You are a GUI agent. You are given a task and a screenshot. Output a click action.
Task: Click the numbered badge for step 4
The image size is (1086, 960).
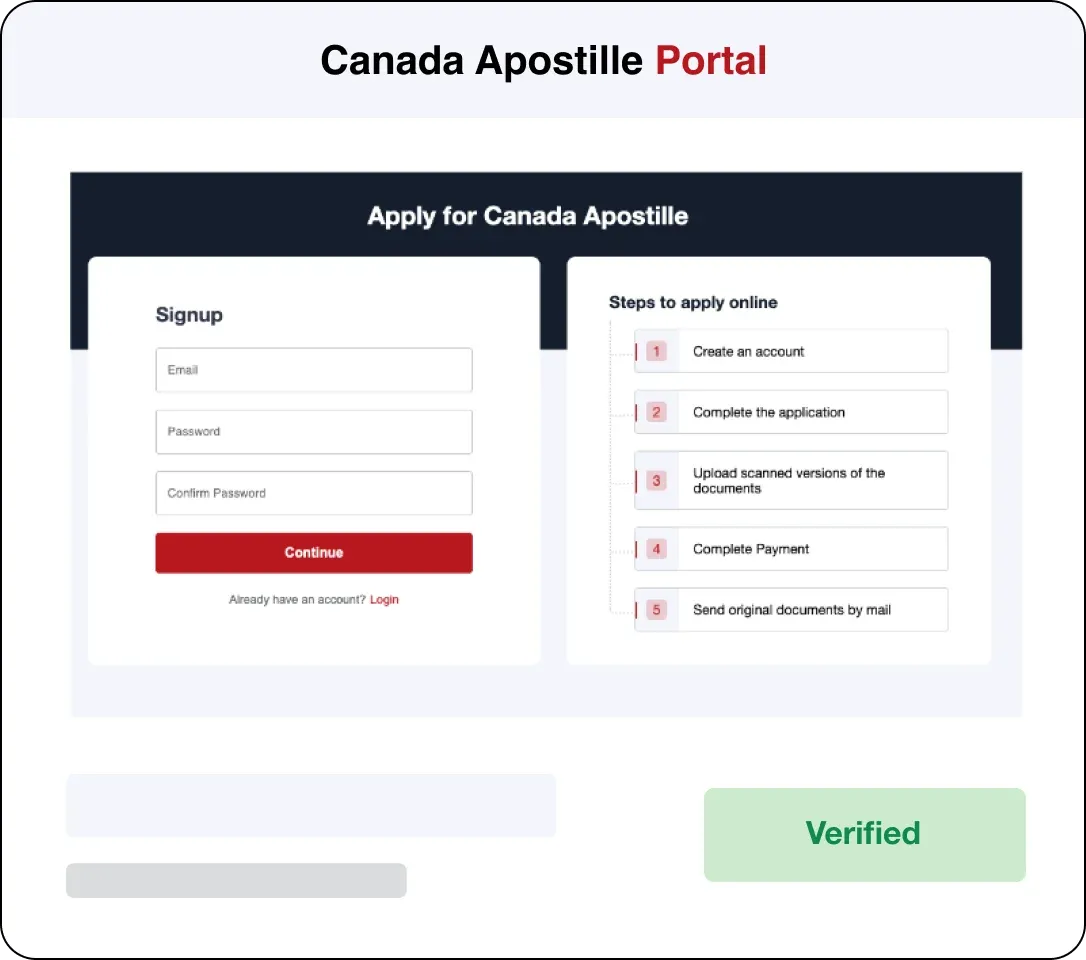(x=655, y=549)
